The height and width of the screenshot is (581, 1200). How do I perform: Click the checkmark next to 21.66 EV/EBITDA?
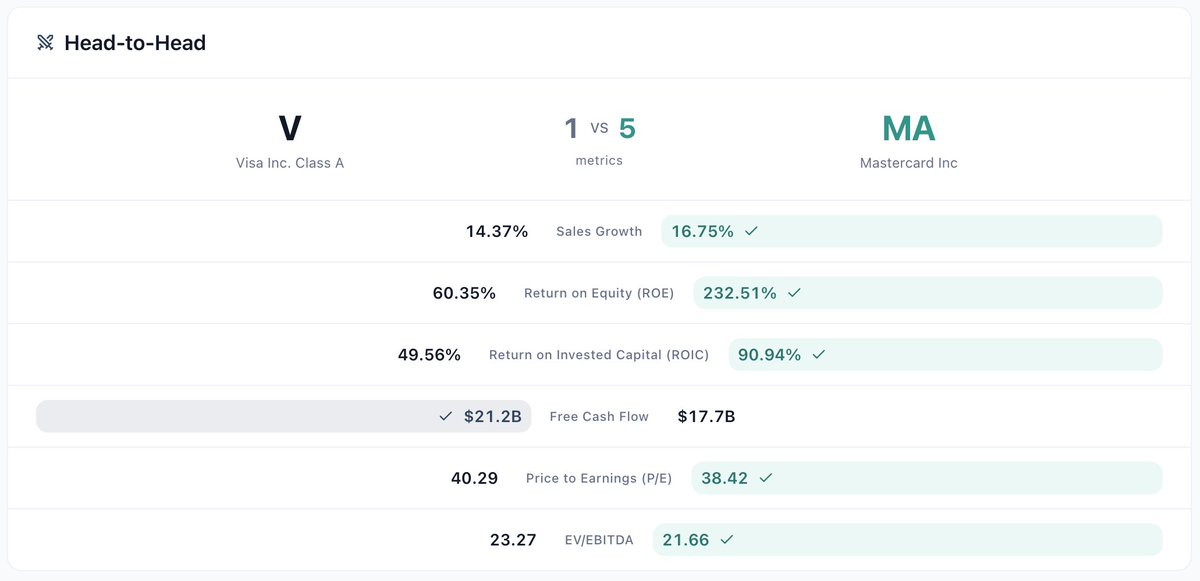[727, 540]
